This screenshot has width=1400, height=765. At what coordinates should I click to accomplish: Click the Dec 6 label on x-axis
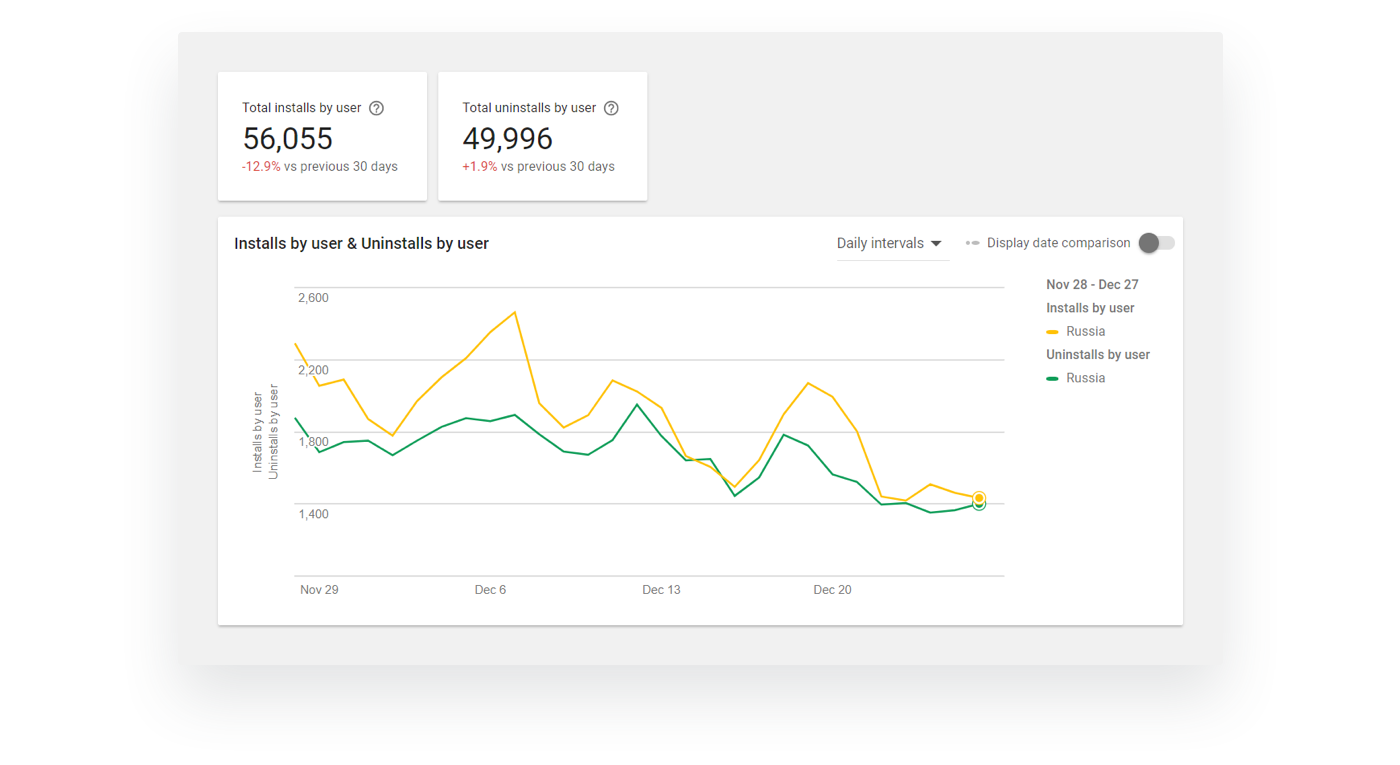click(490, 590)
